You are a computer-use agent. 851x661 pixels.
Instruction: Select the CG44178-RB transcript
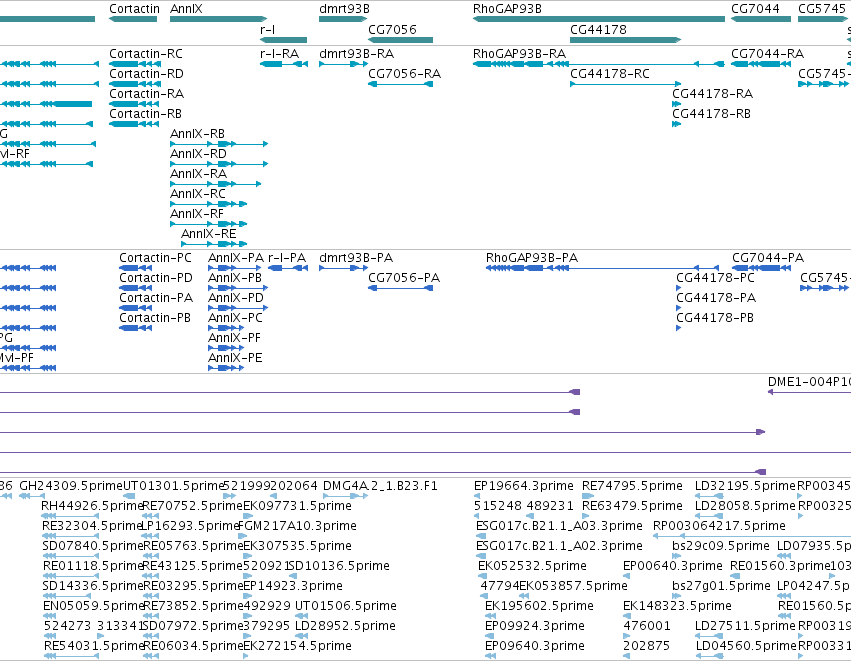tap(676, 124)
